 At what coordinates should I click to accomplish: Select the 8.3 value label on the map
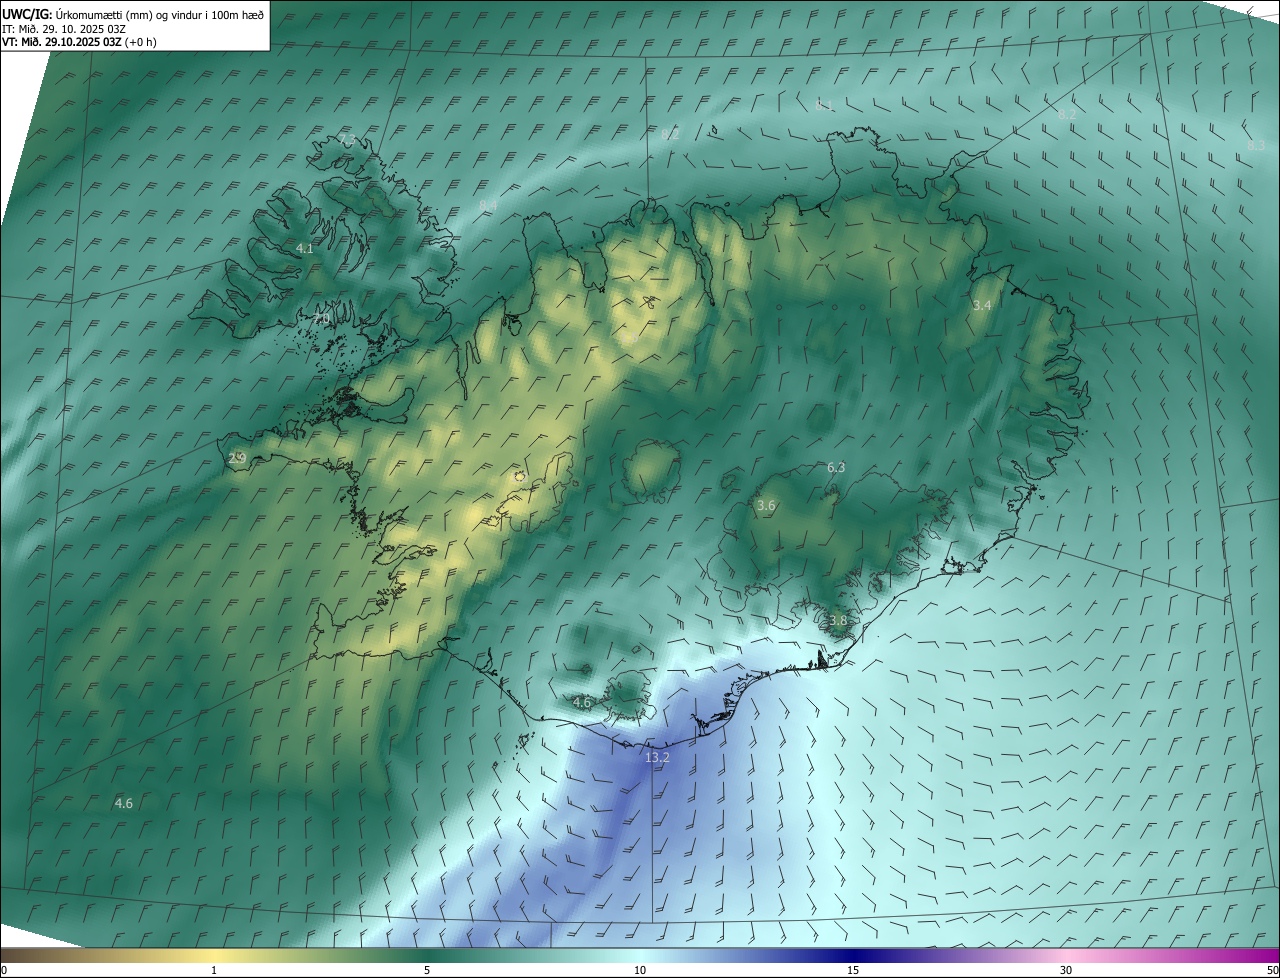click(1256, 145)
